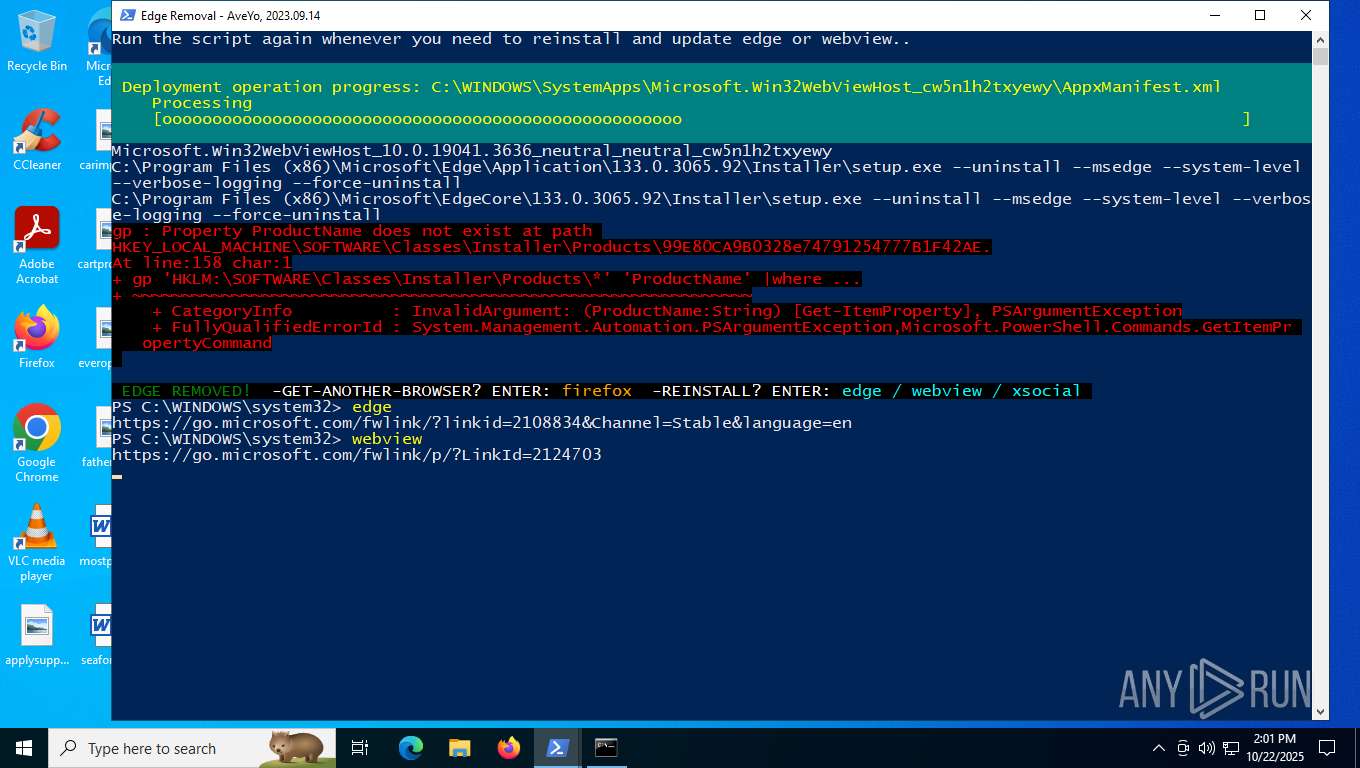Select the VLC media player desktop icon
The height and width of the screenshot is (768, 1360).
[x=37, y=543]
